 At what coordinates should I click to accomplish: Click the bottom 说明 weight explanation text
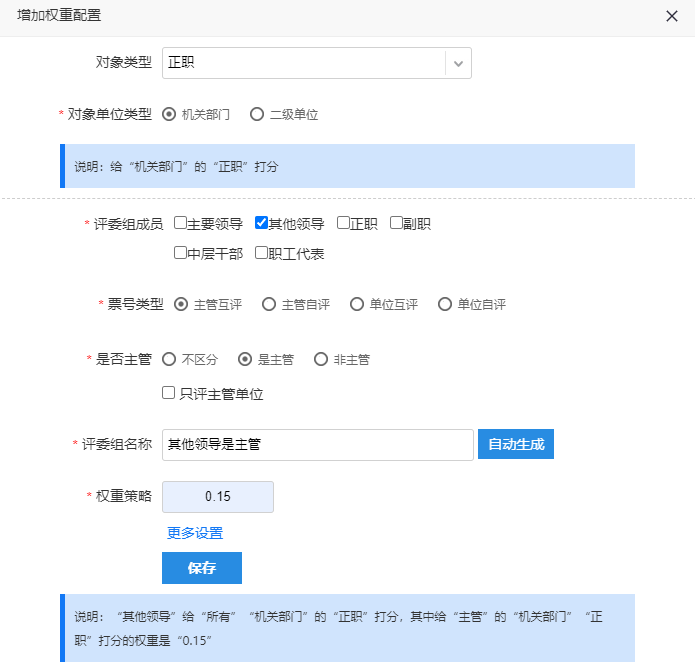tap(338, 628)
